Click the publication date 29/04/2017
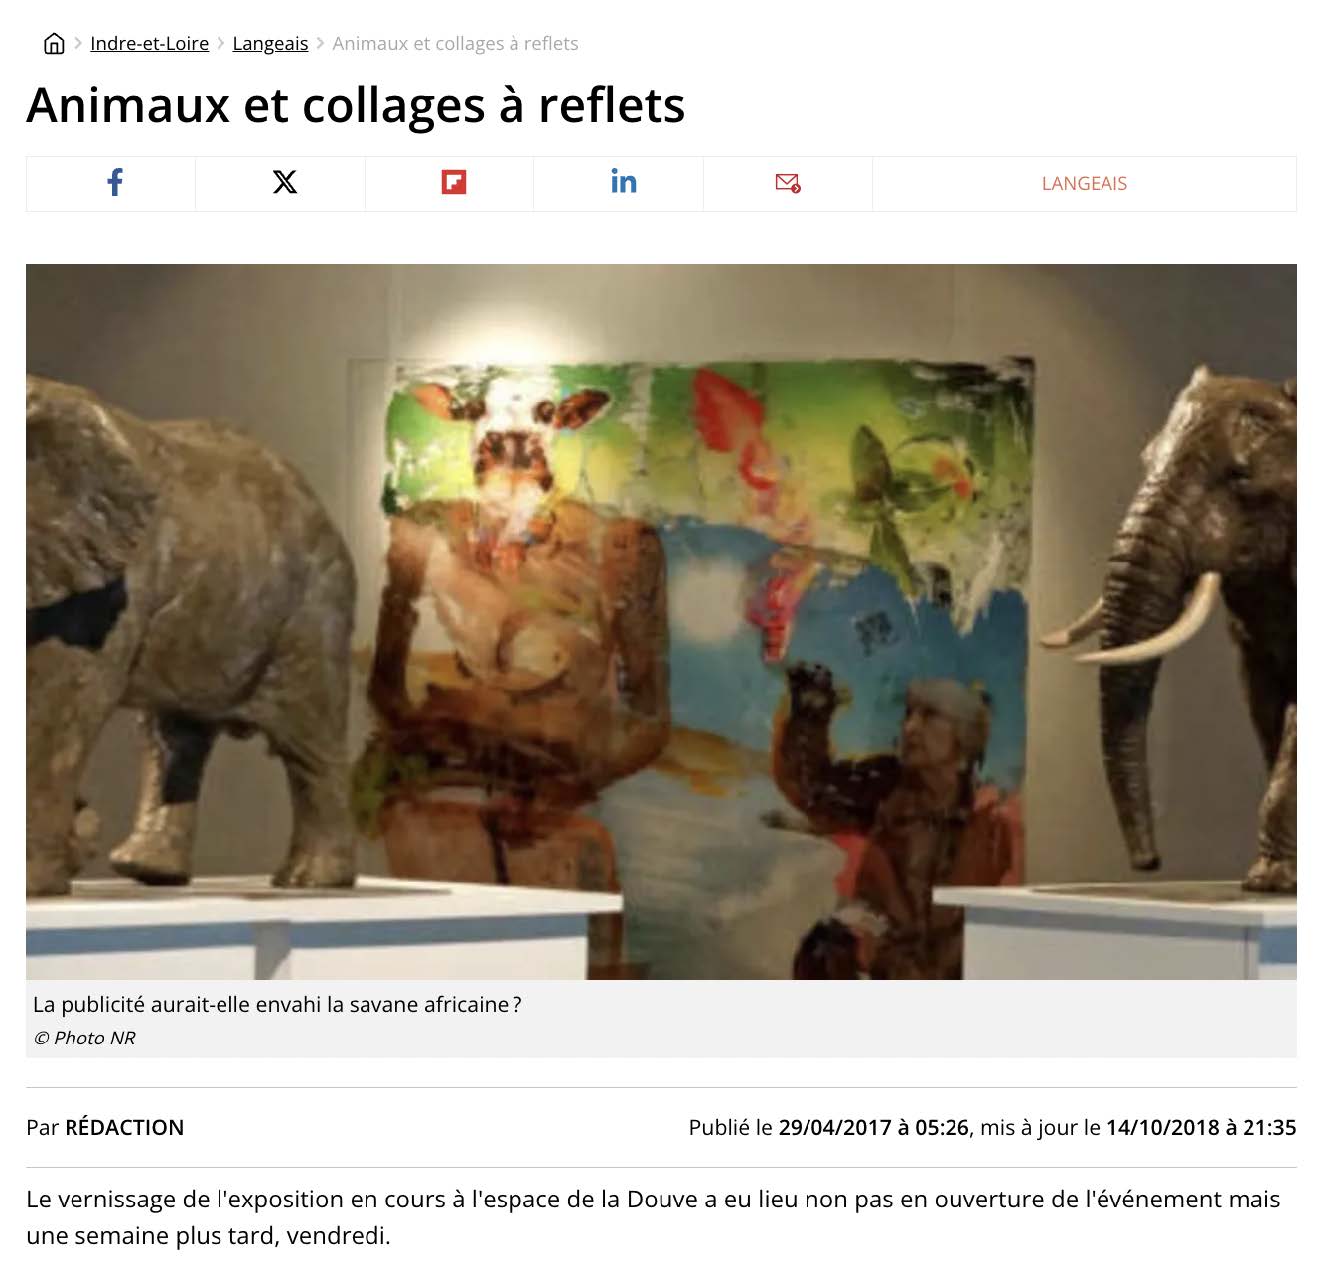The width and height of the screenshot is (1323, 1282). click(835, 1127)
